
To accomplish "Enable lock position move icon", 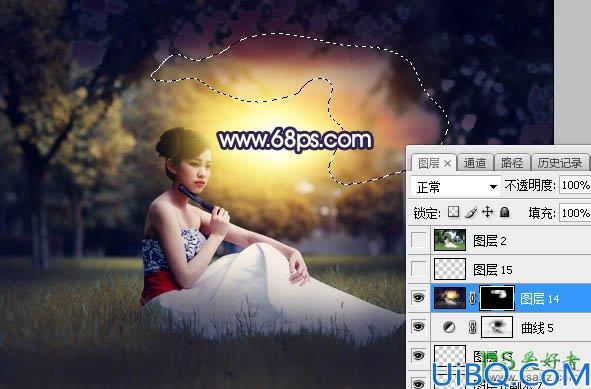I will [488, 212].
